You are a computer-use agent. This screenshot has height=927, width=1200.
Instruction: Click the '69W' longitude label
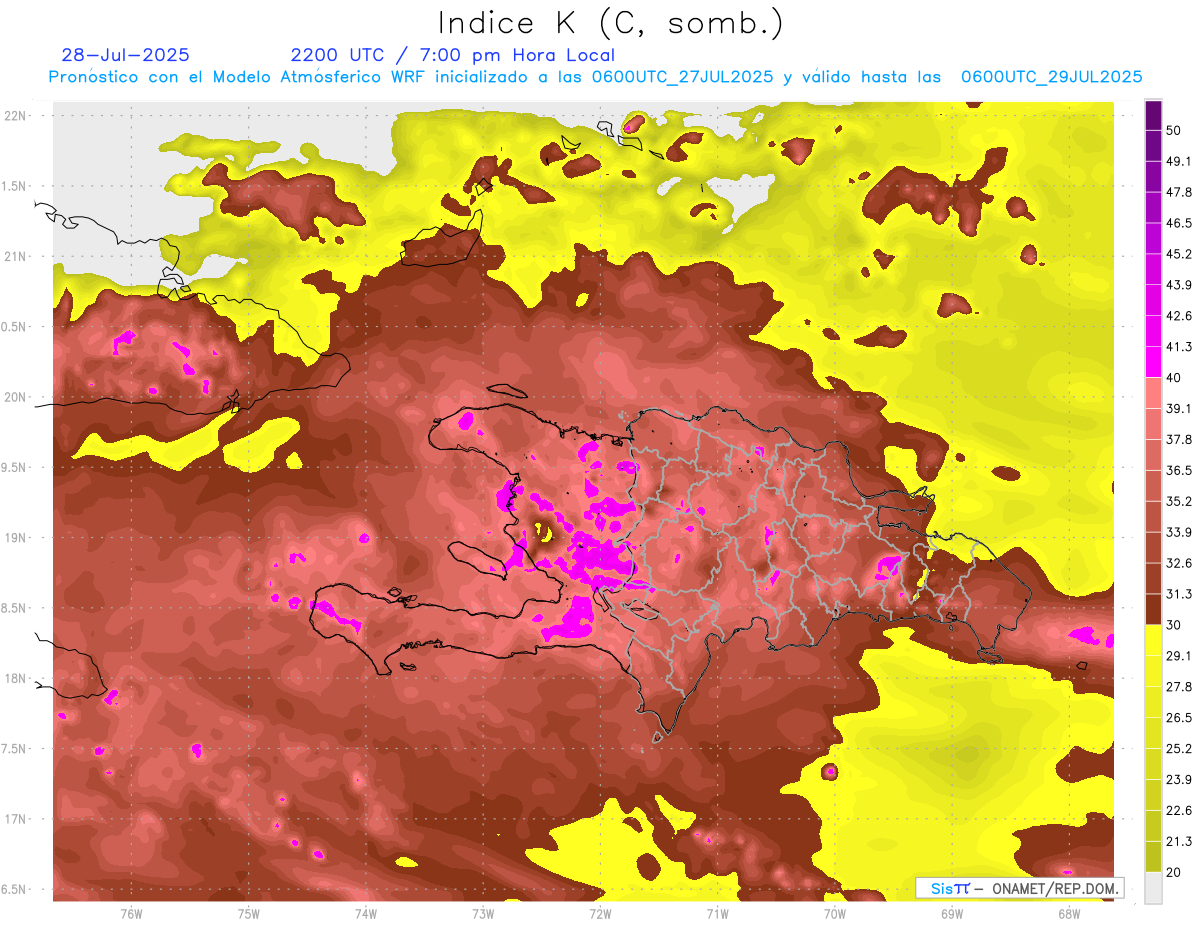click(x=952, y=914)
